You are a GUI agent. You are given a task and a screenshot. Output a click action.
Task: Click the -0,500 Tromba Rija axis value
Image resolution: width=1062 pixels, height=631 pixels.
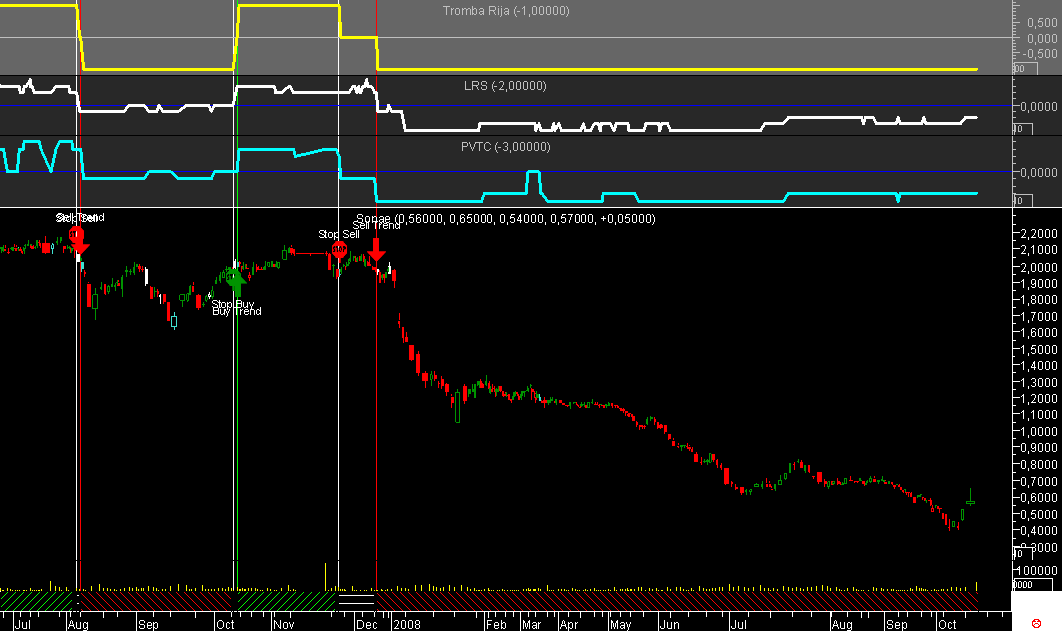[x=1040, y=53]
